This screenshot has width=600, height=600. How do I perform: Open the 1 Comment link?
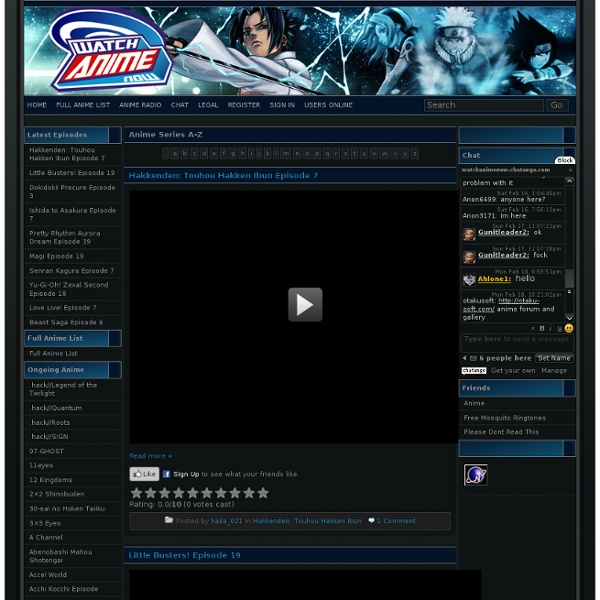click(396, 521)
